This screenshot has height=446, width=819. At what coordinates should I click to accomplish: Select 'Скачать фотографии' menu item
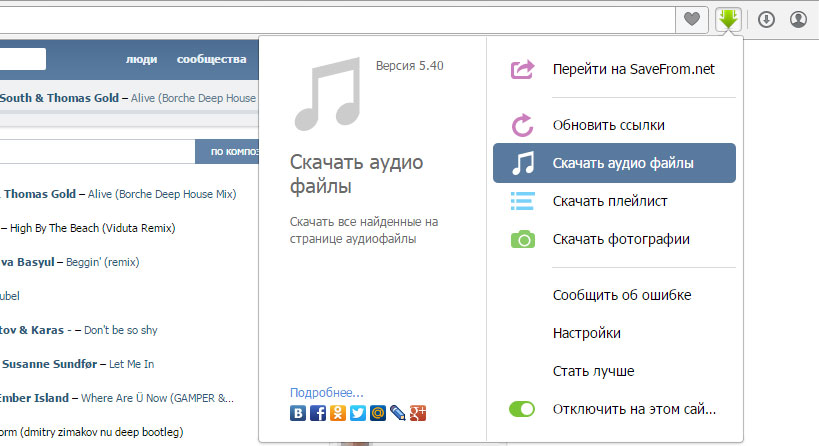620,239
